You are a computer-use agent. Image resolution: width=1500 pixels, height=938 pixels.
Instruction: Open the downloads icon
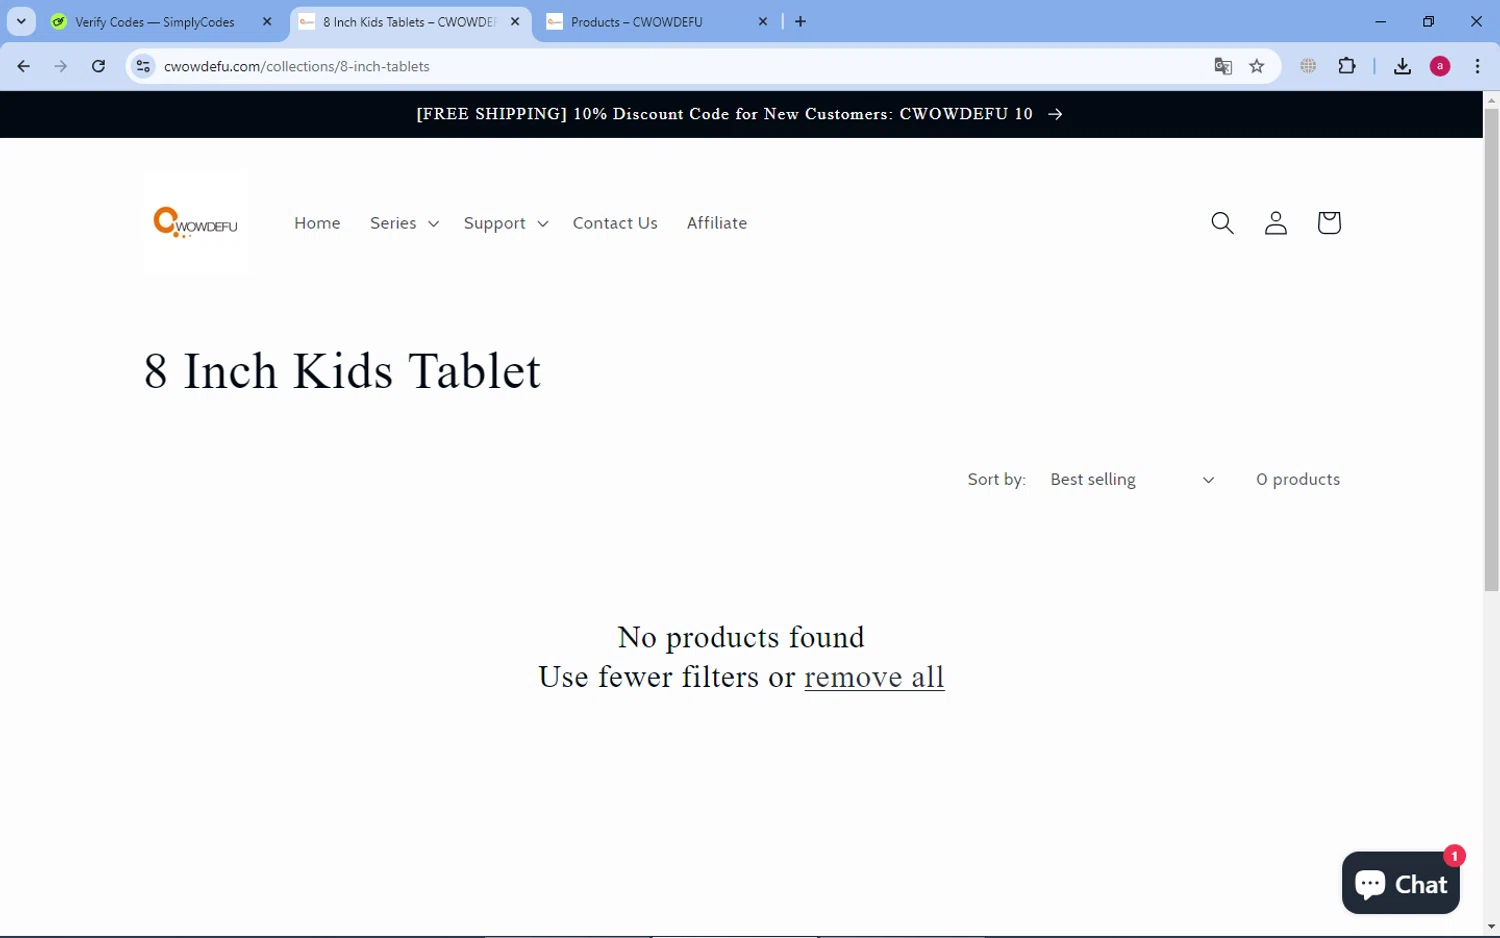[x=1402, y=66]
